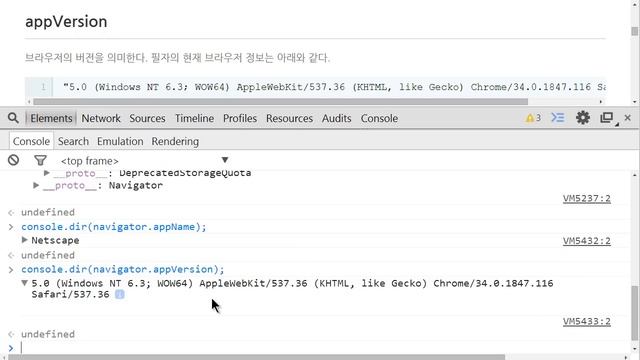Screen dimensions: 640x360
Task: Open the warnings count indicator
Action: coord(533,118)
